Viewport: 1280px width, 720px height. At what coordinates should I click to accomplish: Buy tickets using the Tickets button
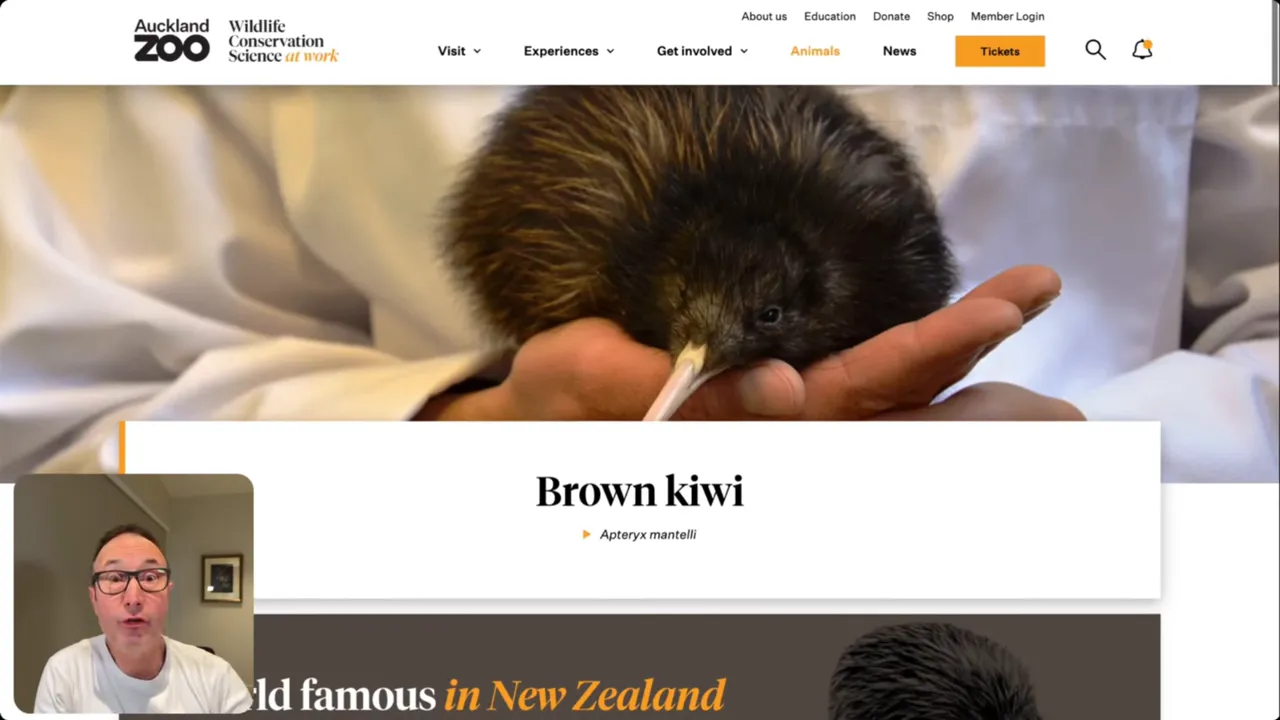pos(1000,51)
